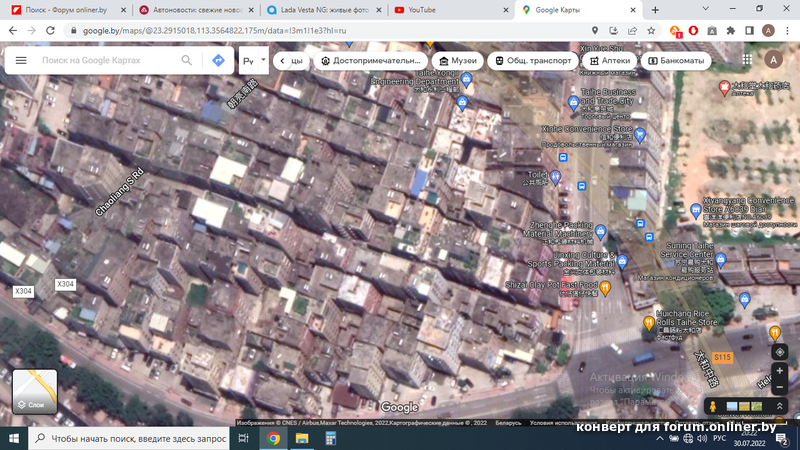
Task: Open the Chrome three-dot menu
Action: [787, 31]
